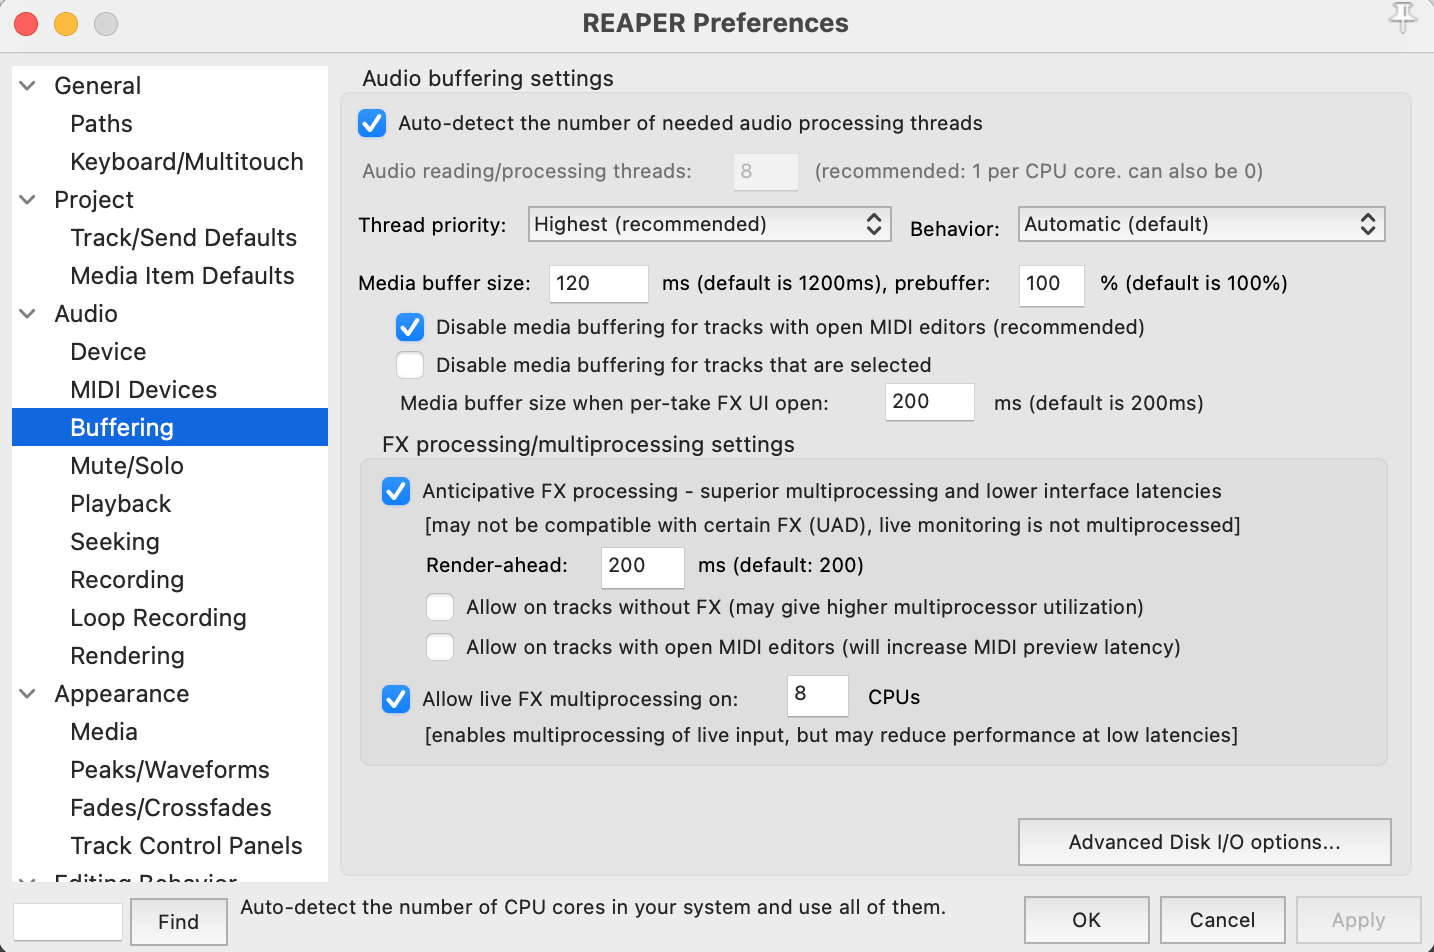This screenshot has height=952, width=1434.
Task: Click the Find button
Action: tap(178, 922)
